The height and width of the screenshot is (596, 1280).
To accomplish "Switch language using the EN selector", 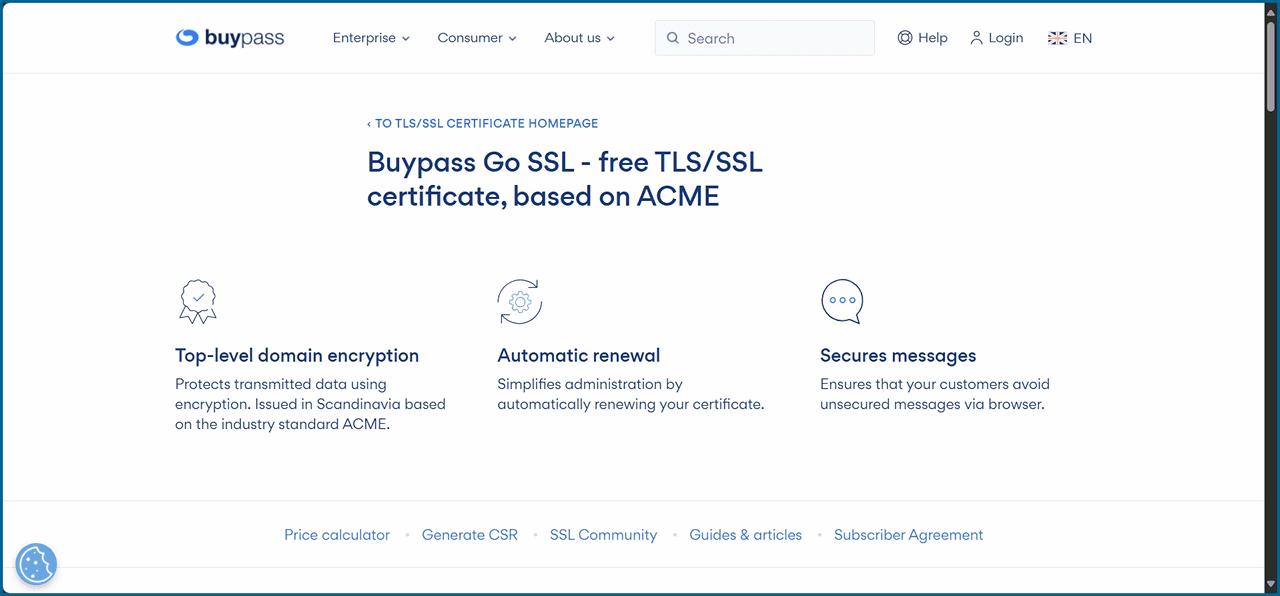I will pyautogui.click(x=1082, y=38).
